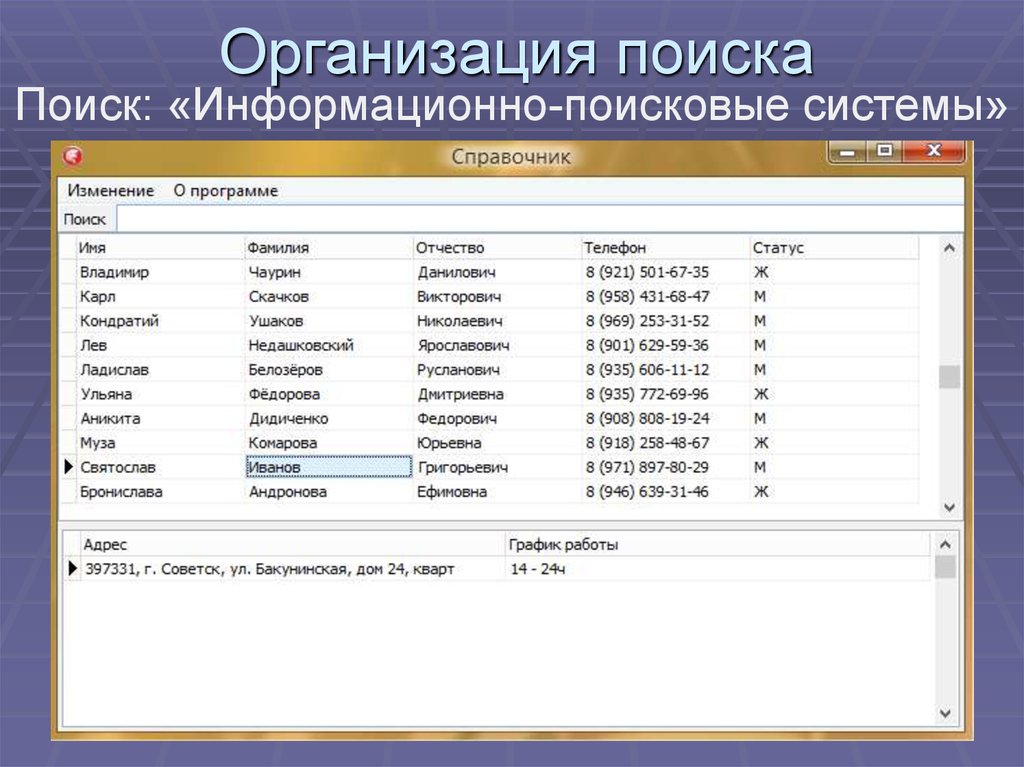Open the О программе menu
Image resolution: width=1024 pixels, height=767 pixels.
click(225, 191)
